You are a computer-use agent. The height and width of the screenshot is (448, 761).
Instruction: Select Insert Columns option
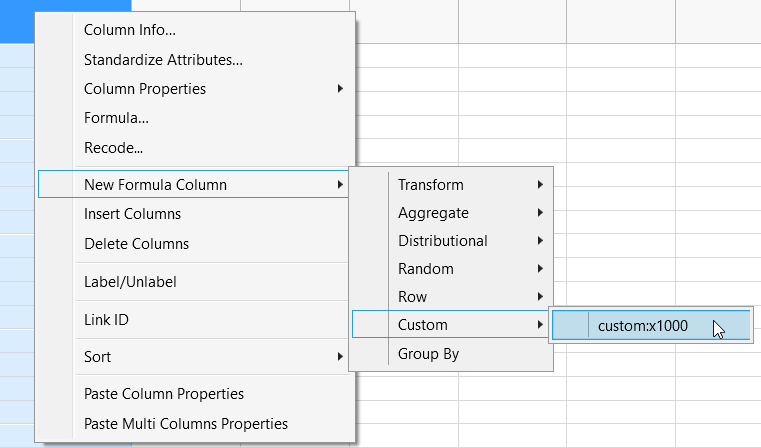click(132, 214)
